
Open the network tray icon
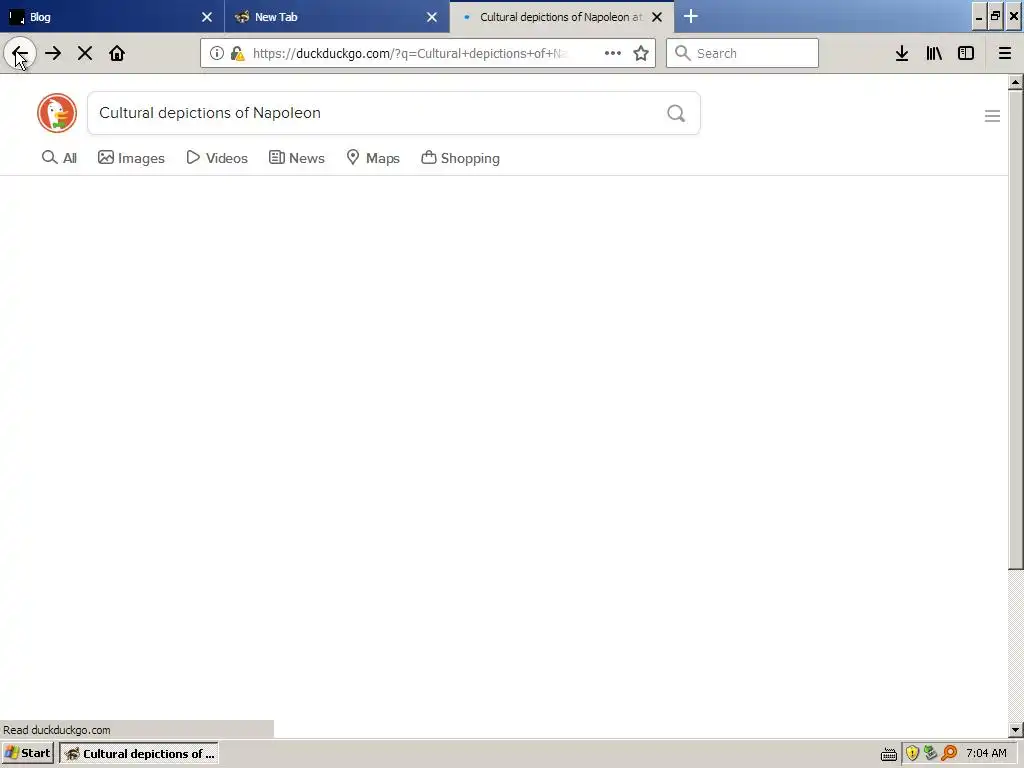[930, 753]
